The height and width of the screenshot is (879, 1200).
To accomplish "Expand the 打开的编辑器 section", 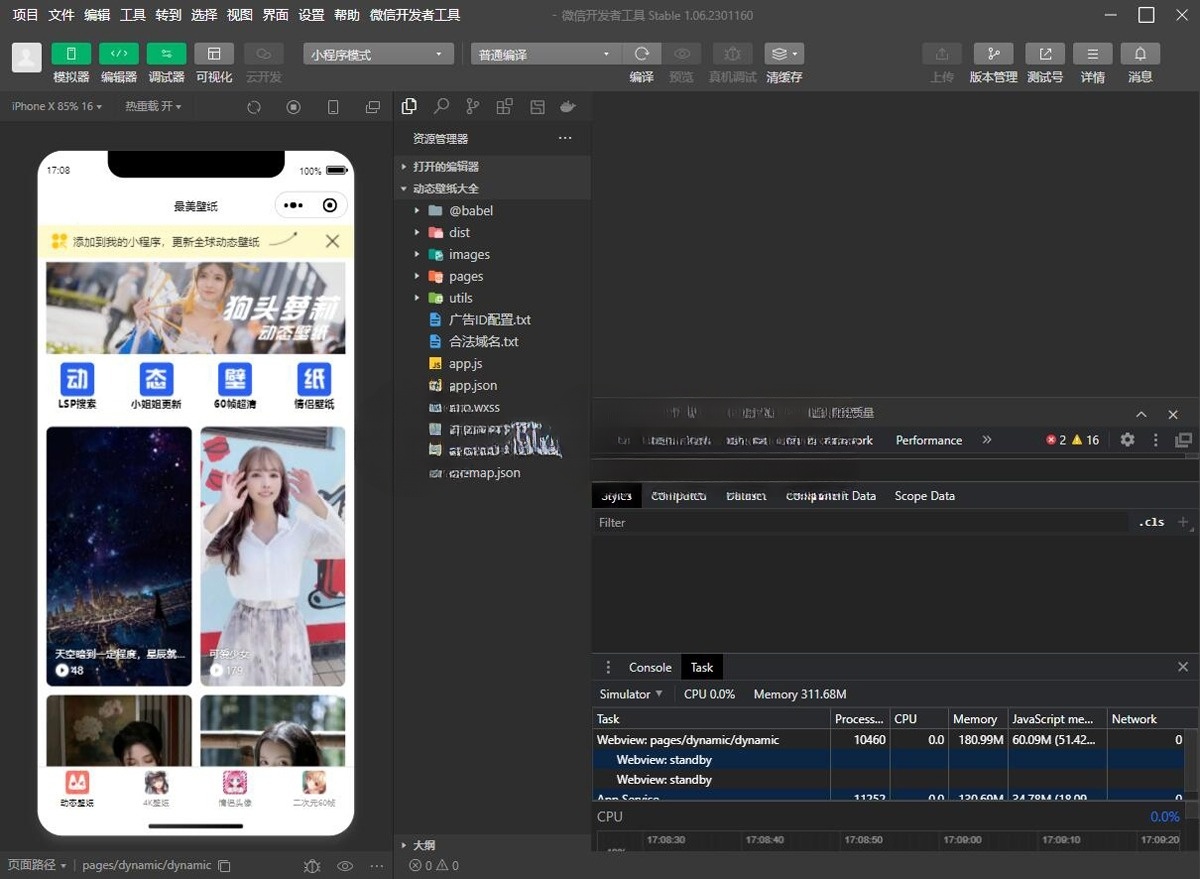I will [492, 166].
